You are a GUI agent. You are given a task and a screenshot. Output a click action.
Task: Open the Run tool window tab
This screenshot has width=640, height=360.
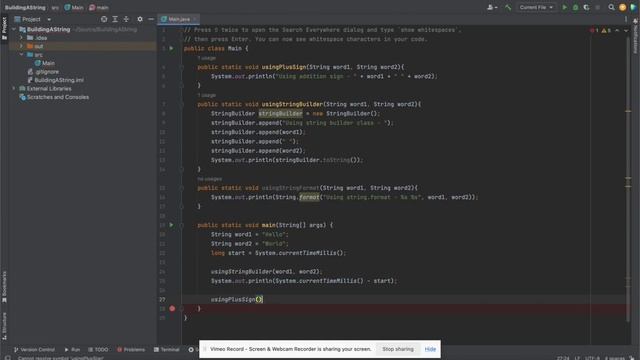72,349
